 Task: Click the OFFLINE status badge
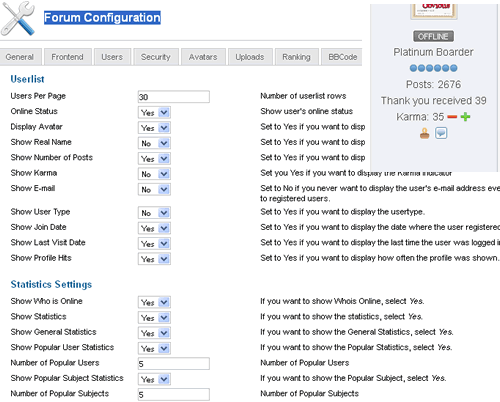click(x=433, y=36)
